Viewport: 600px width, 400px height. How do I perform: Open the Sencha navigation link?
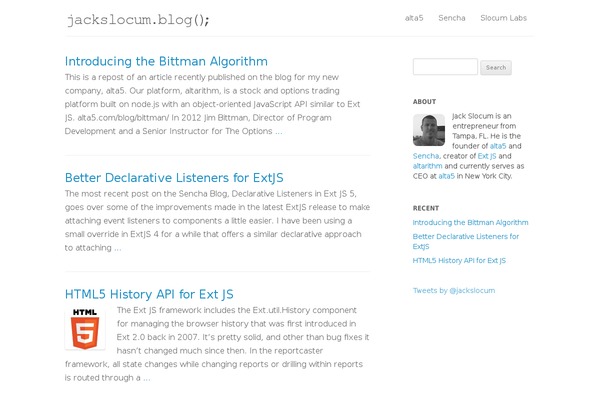pyautogui.click(x=452, y=18)
